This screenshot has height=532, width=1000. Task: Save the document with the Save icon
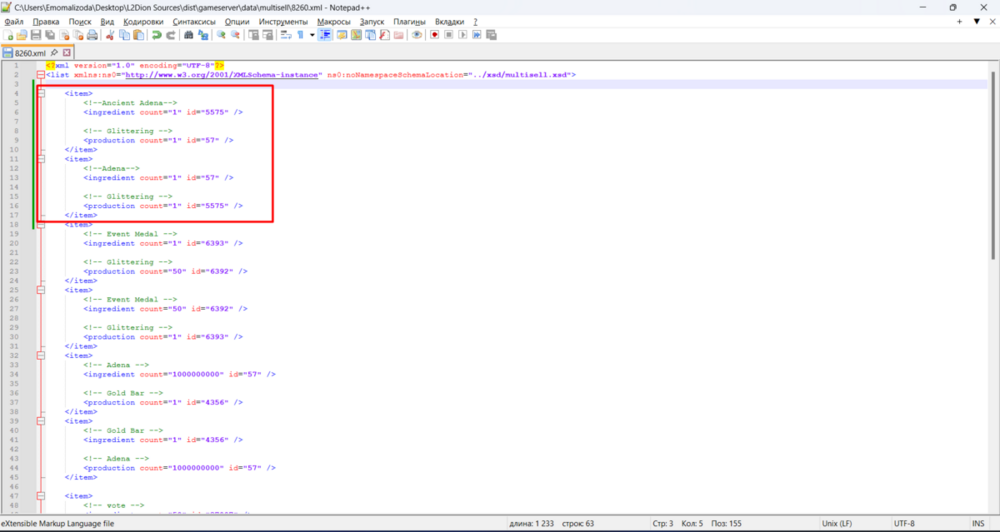pos(36,35)
